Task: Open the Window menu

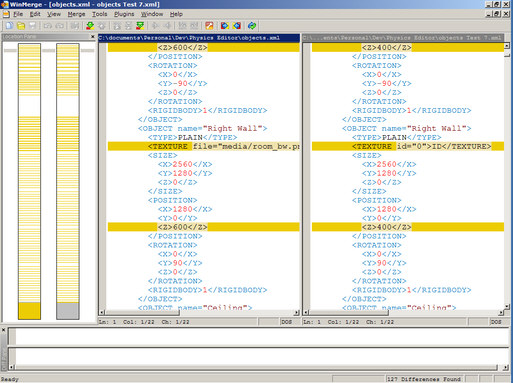Action: point(152,14)
